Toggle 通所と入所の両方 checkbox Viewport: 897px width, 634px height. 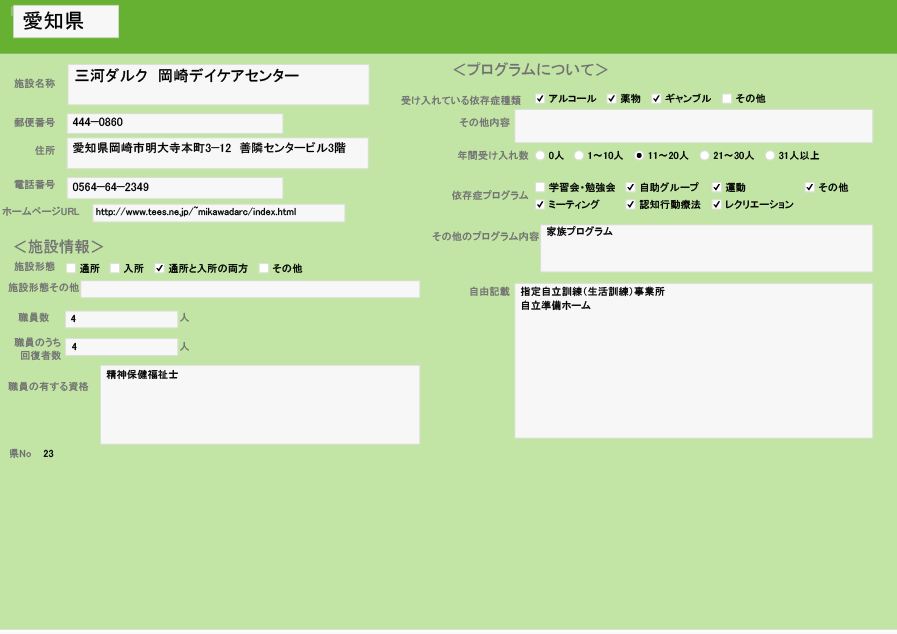point(160,269)
